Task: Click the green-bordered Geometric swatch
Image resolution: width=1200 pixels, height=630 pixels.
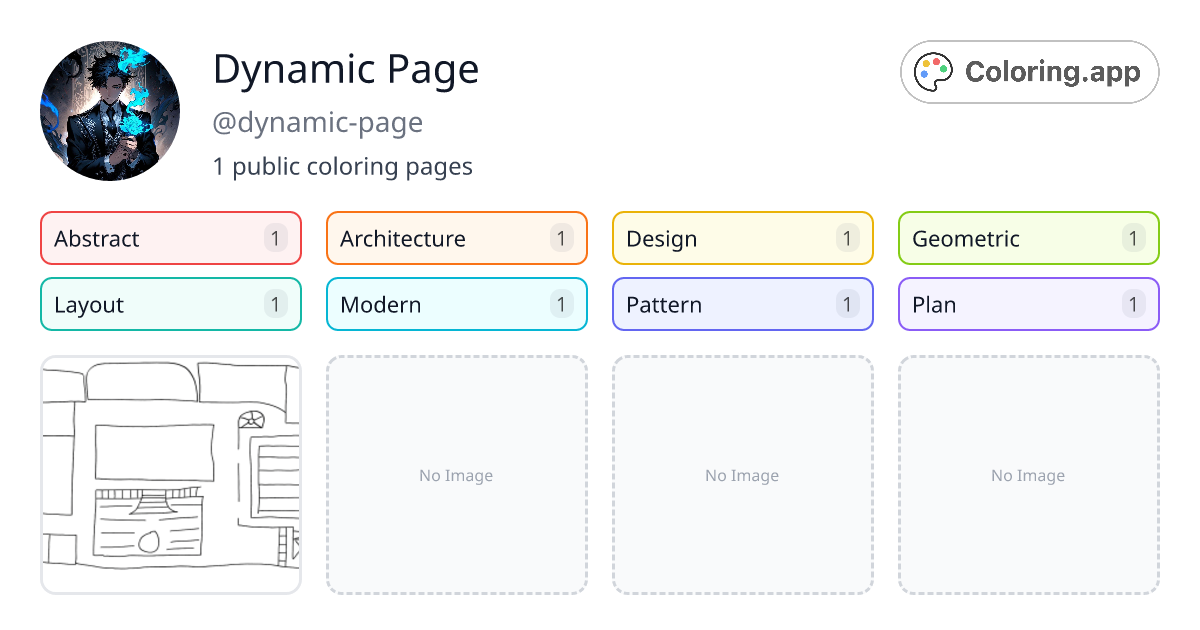Action: coord(1028,238)
